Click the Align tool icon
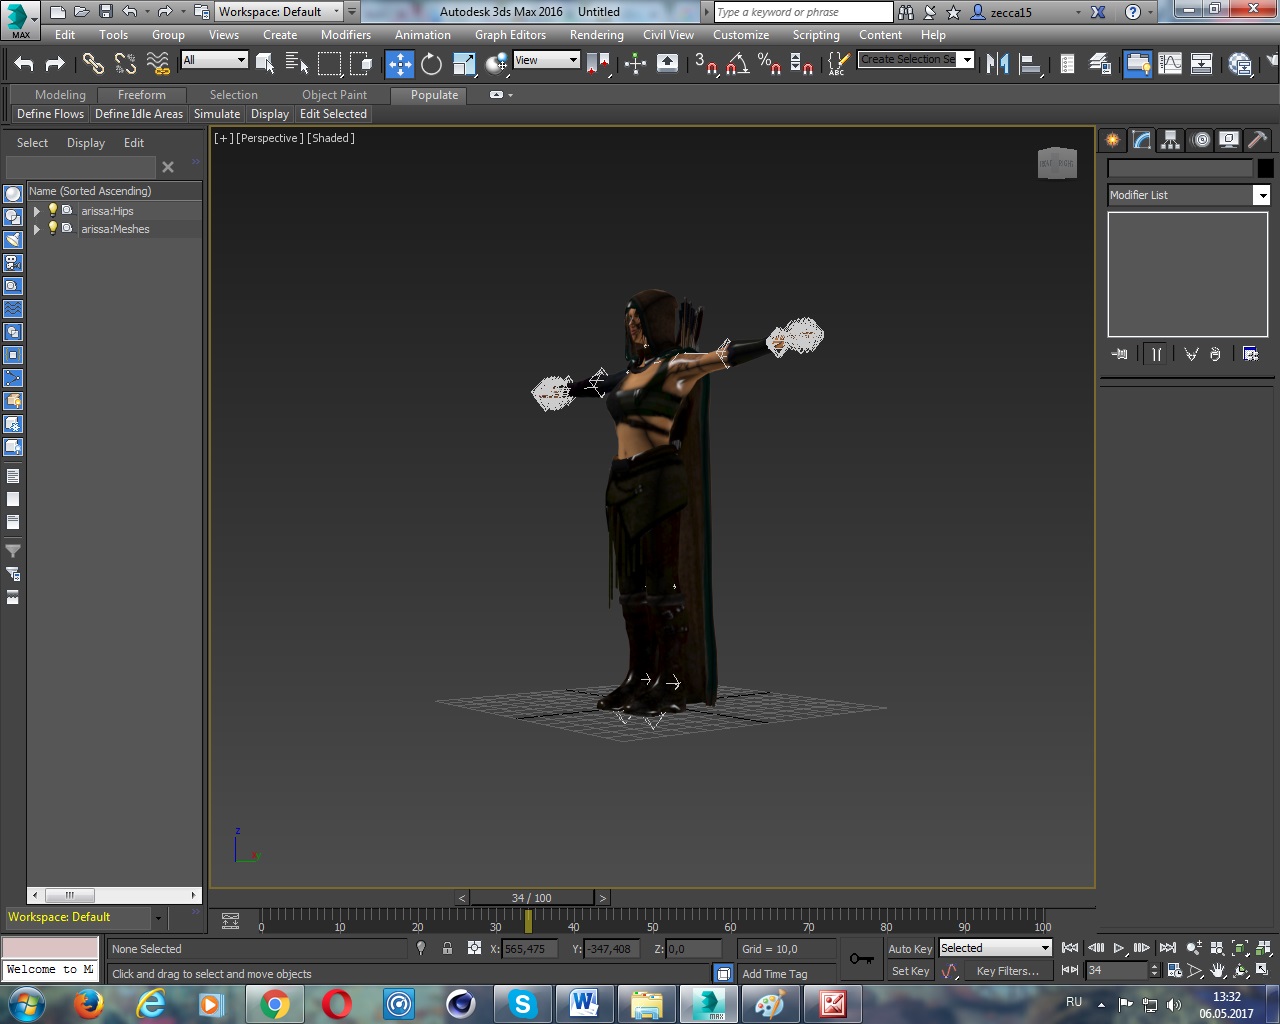This screenshot has height=1024, width=1280. coord(1030,64)
